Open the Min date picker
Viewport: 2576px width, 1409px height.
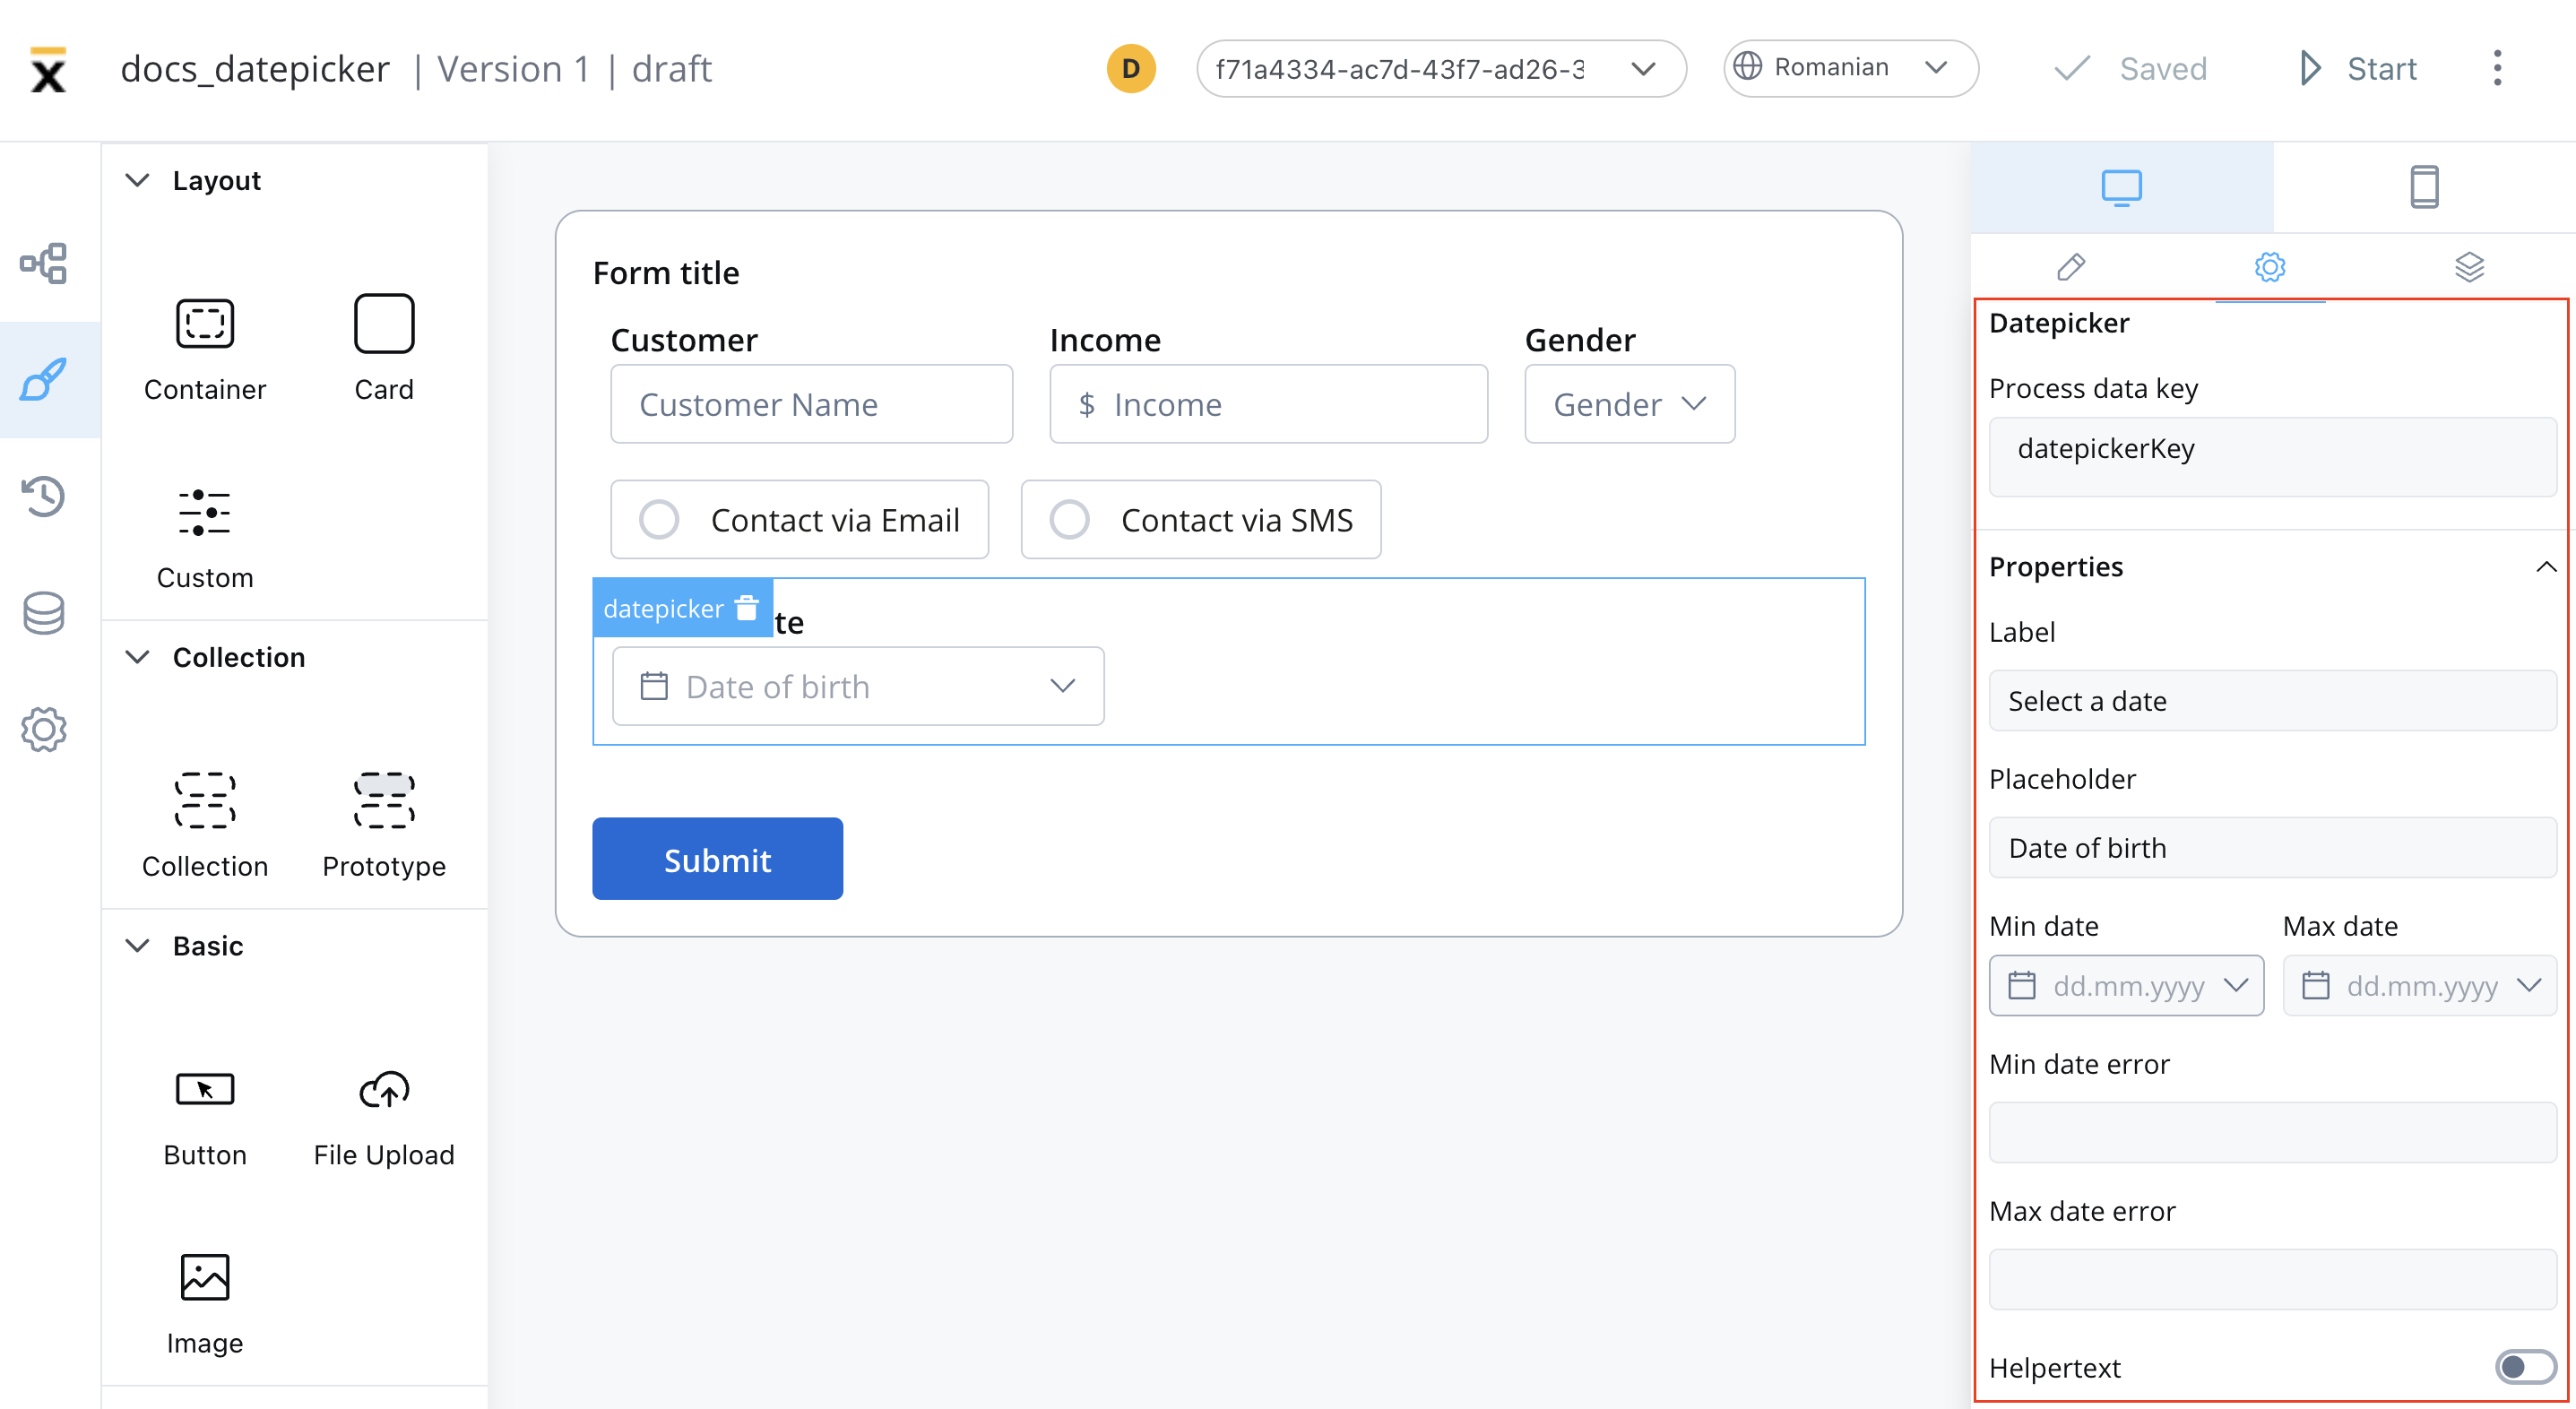(x=2126, y=986)
